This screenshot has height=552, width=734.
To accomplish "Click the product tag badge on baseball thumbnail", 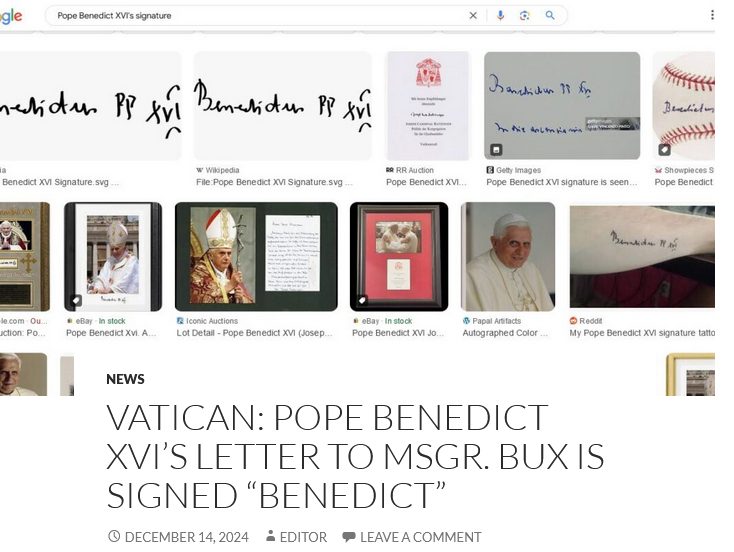I will coord(664,149).
